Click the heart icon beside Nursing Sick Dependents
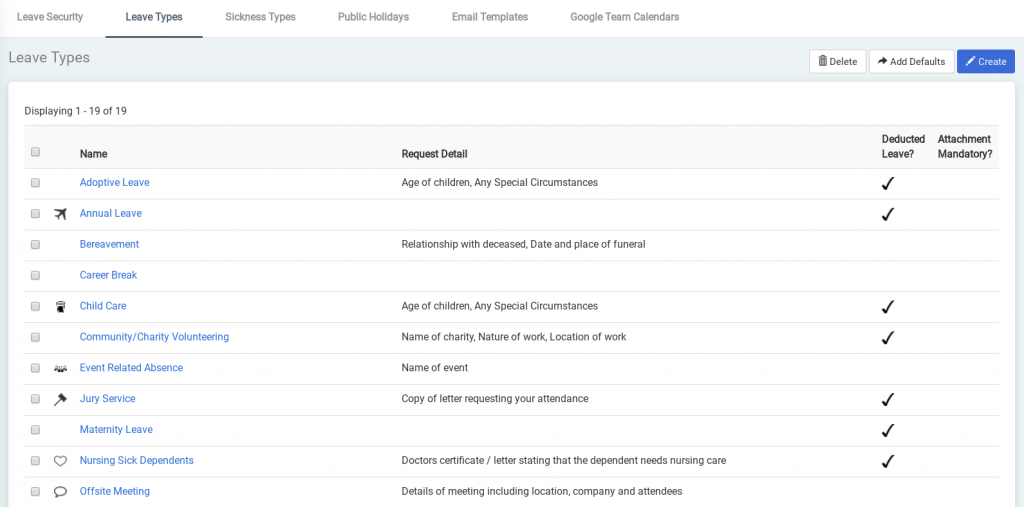This screenshot has height=507, width=1024. (x=60, y=461)
